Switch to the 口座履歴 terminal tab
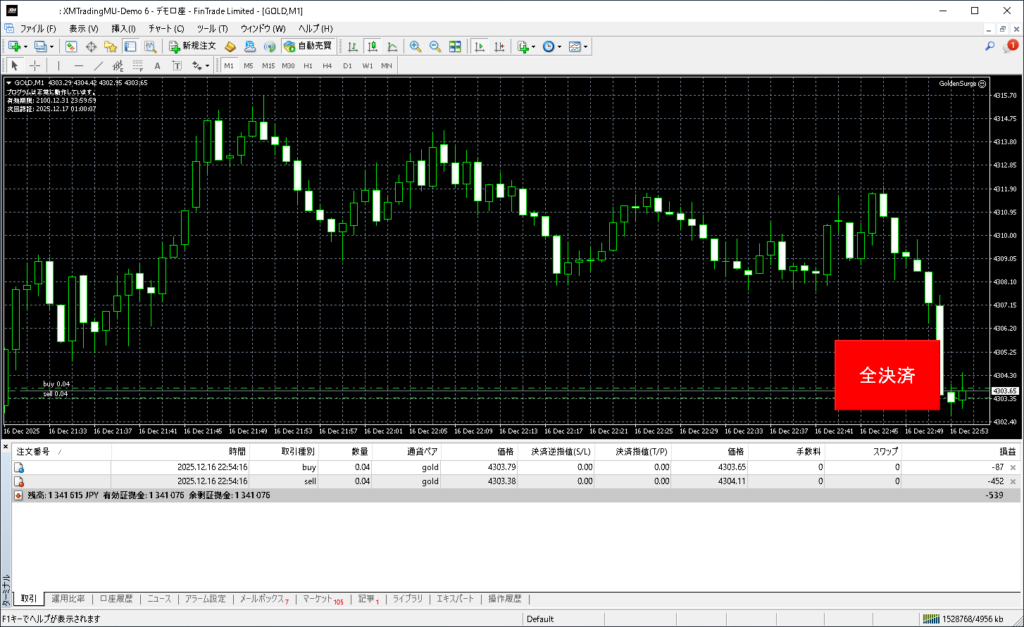 (x=116, y=599)
